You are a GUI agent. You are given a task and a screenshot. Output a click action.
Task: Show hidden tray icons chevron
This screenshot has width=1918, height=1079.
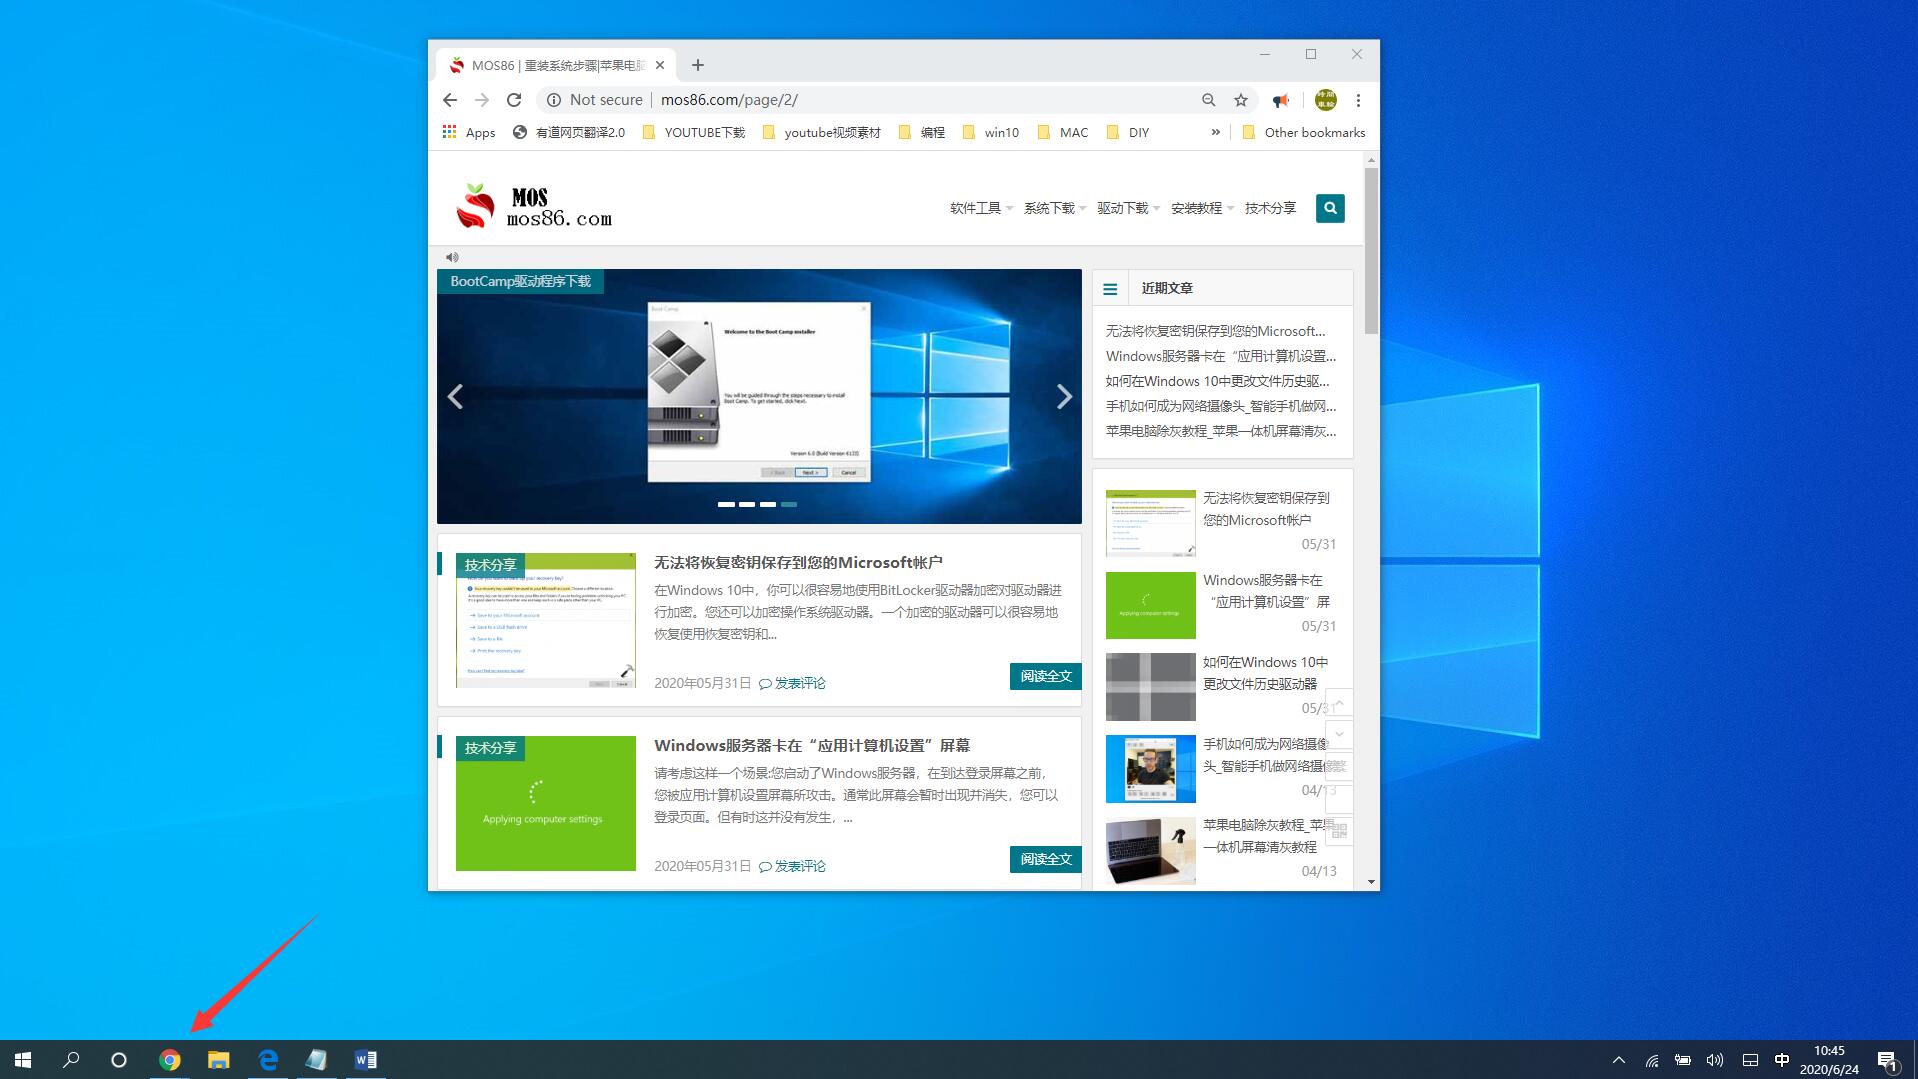(1619, 1060)
